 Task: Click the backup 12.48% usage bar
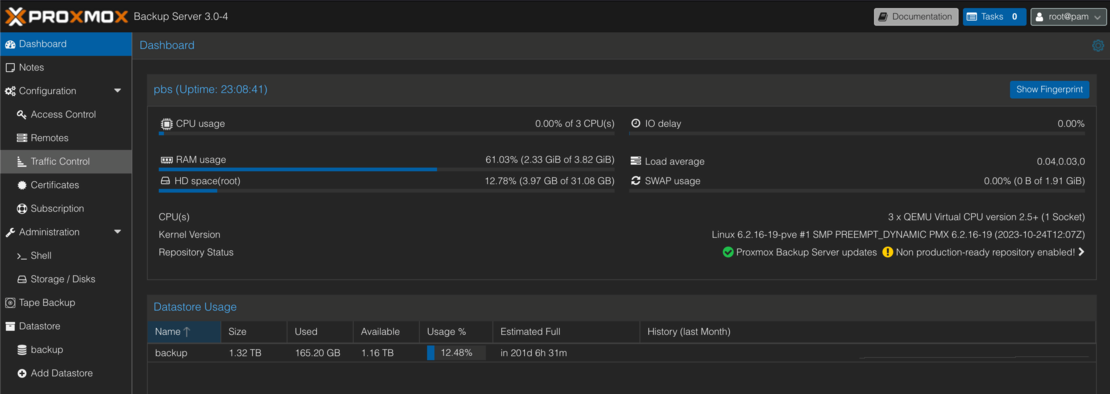(x=456, y=353)
